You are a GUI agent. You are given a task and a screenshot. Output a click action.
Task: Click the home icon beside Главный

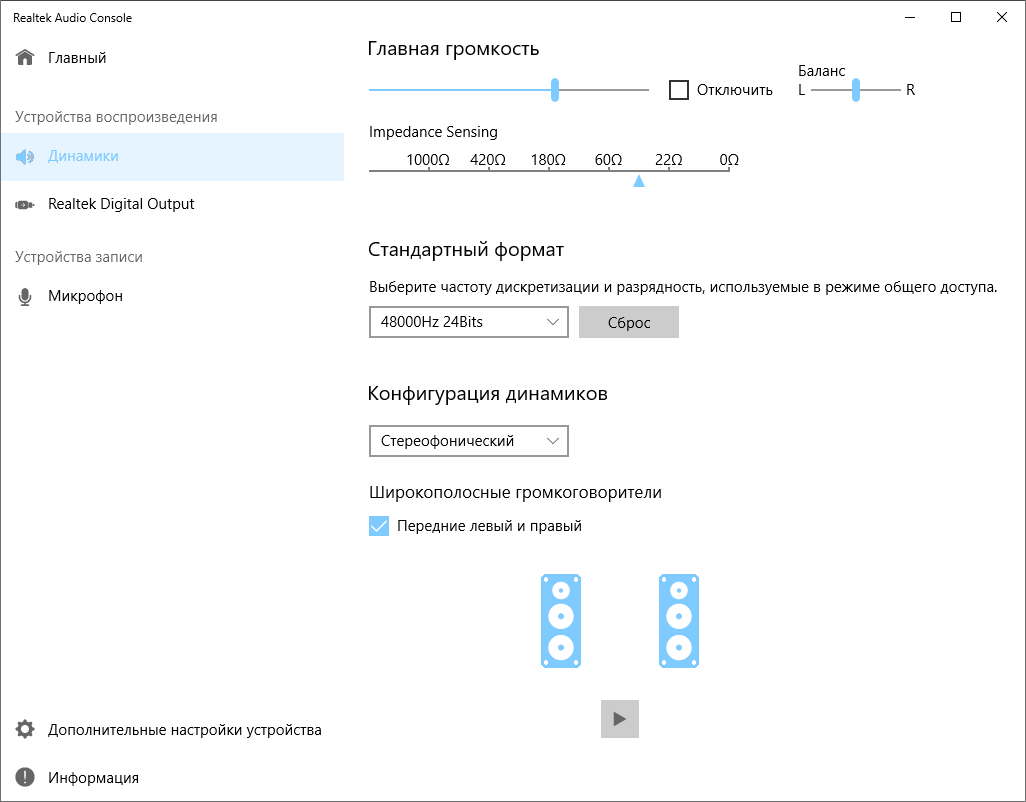pyautogui.click(x=25, y=58)
